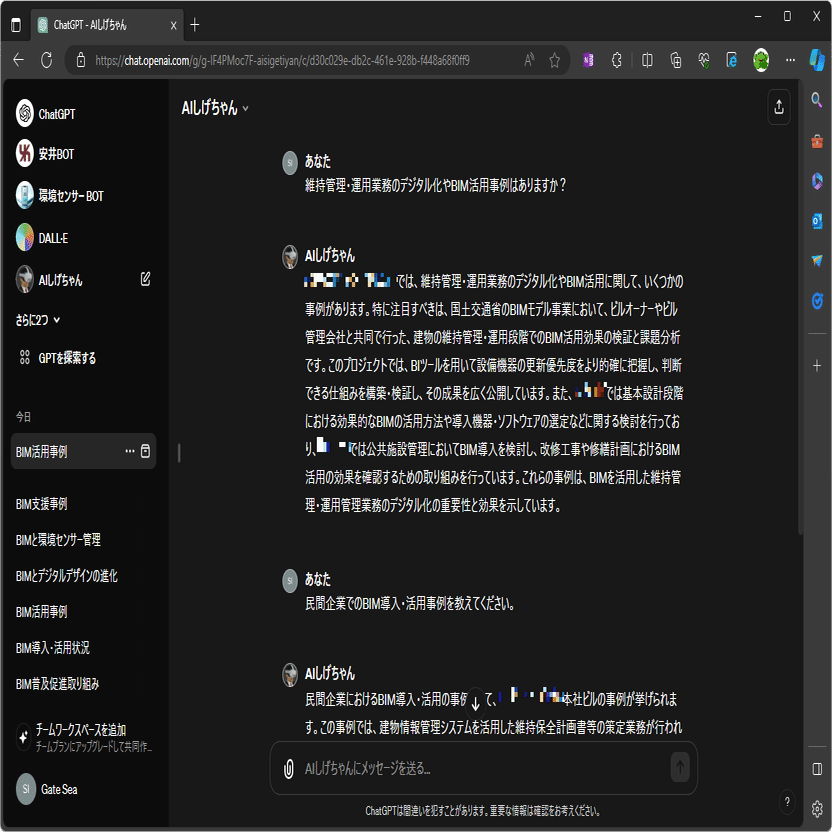Click the send message arrow button
Screen dimensions: 832x832
[680, 767]
